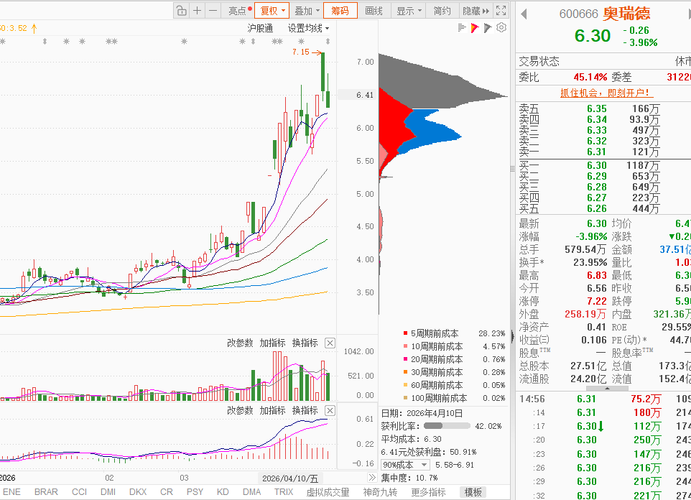Click the 7.15 high price label on chart
691x500 pixels.
(301, 52)
